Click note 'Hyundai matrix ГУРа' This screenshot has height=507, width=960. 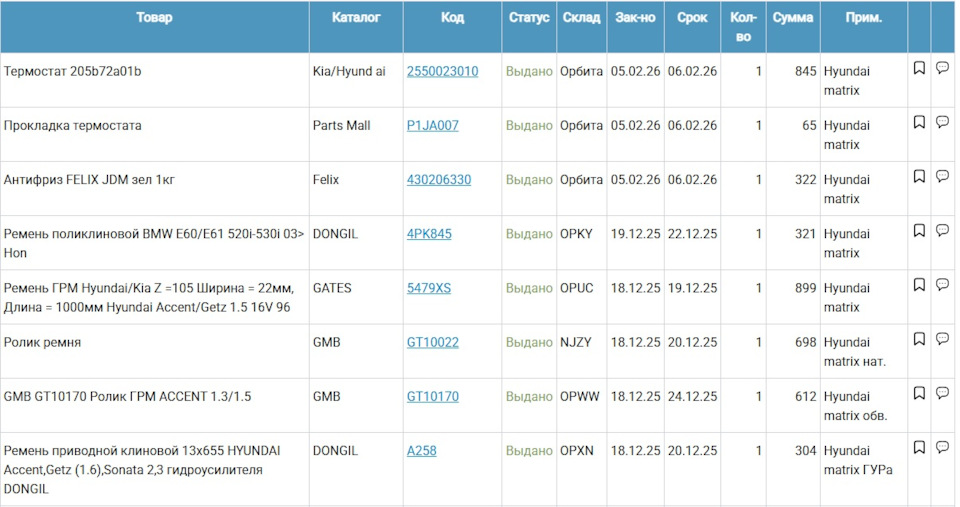(x=858, y=460)
